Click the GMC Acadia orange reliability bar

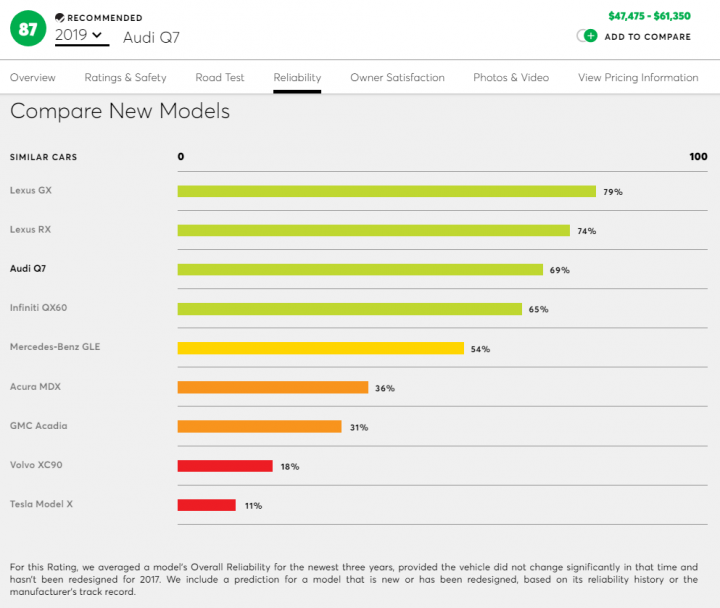[259, 427]
